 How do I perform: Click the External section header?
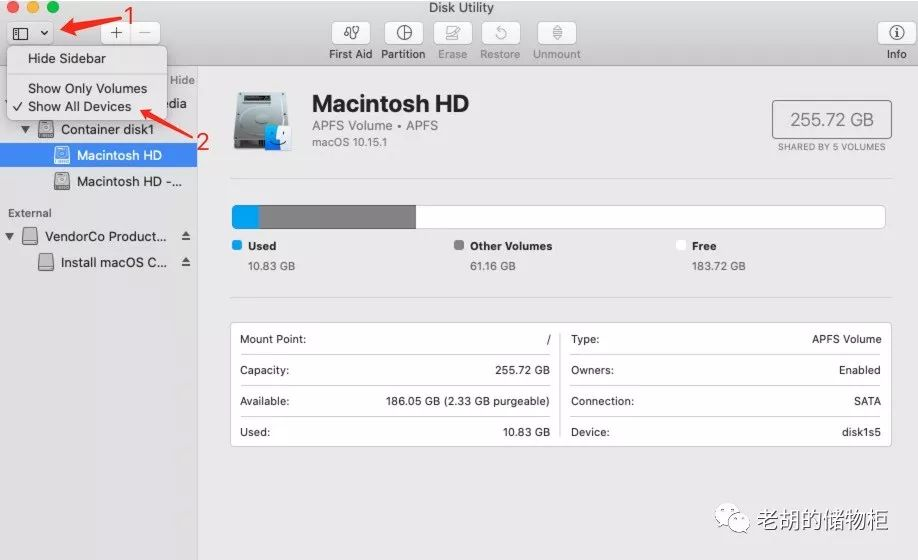point(30,213)
